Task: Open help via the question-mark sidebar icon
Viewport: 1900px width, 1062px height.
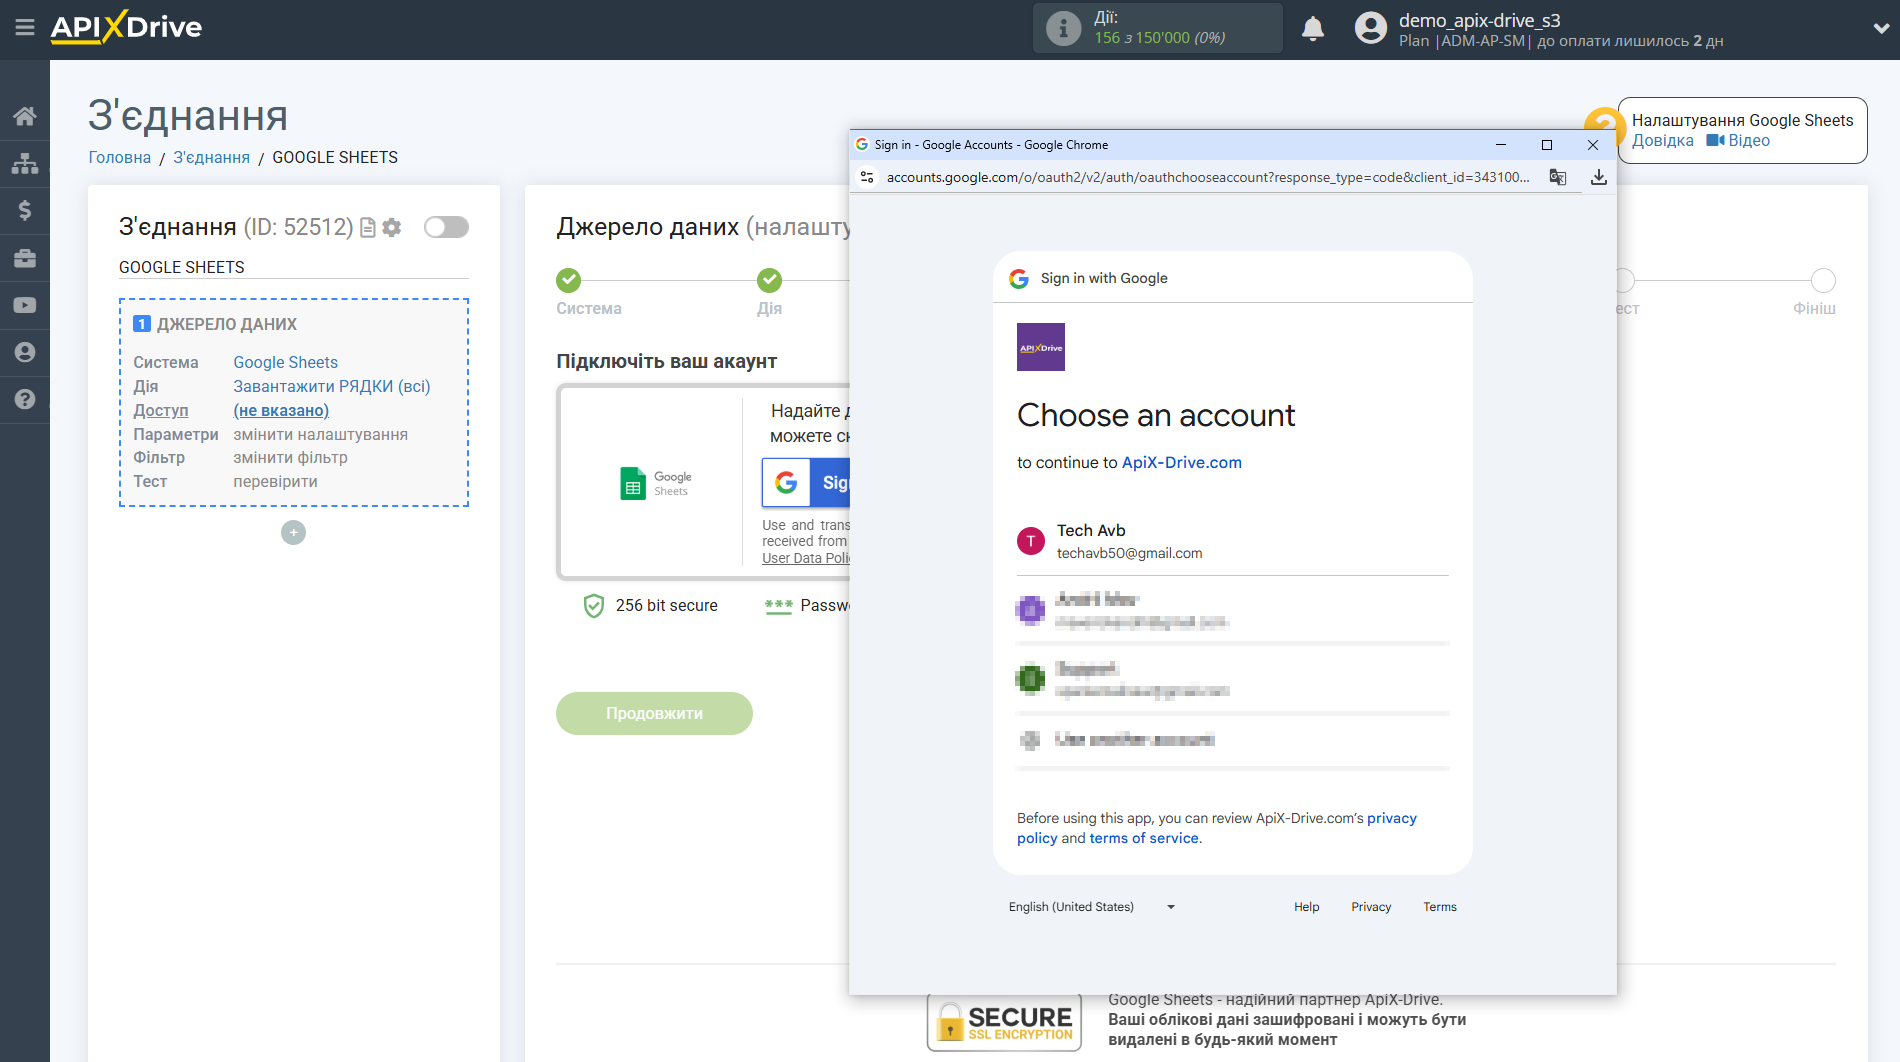Action: (x=25, y=399)
